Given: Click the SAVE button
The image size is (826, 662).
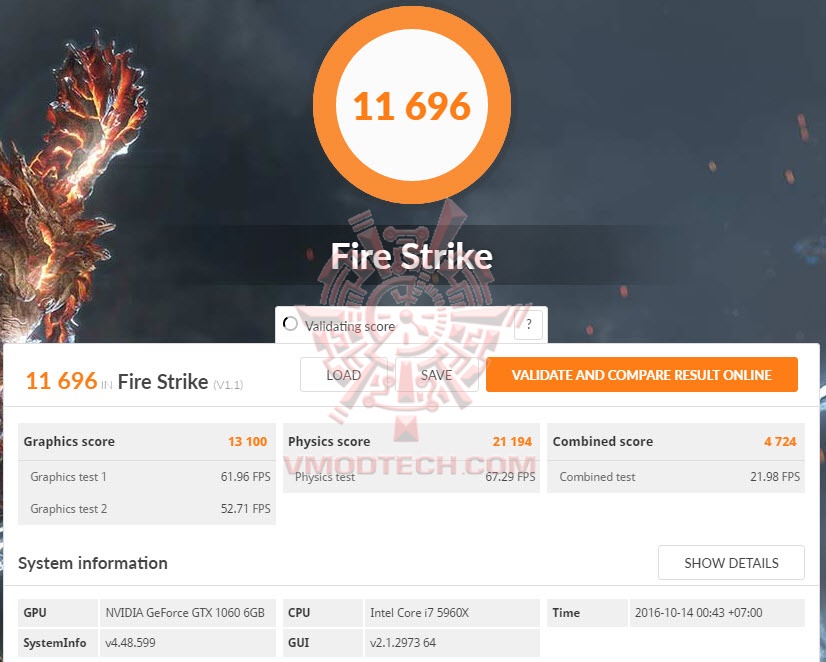Looking at the screenshot, I should (x=436, y=375).
